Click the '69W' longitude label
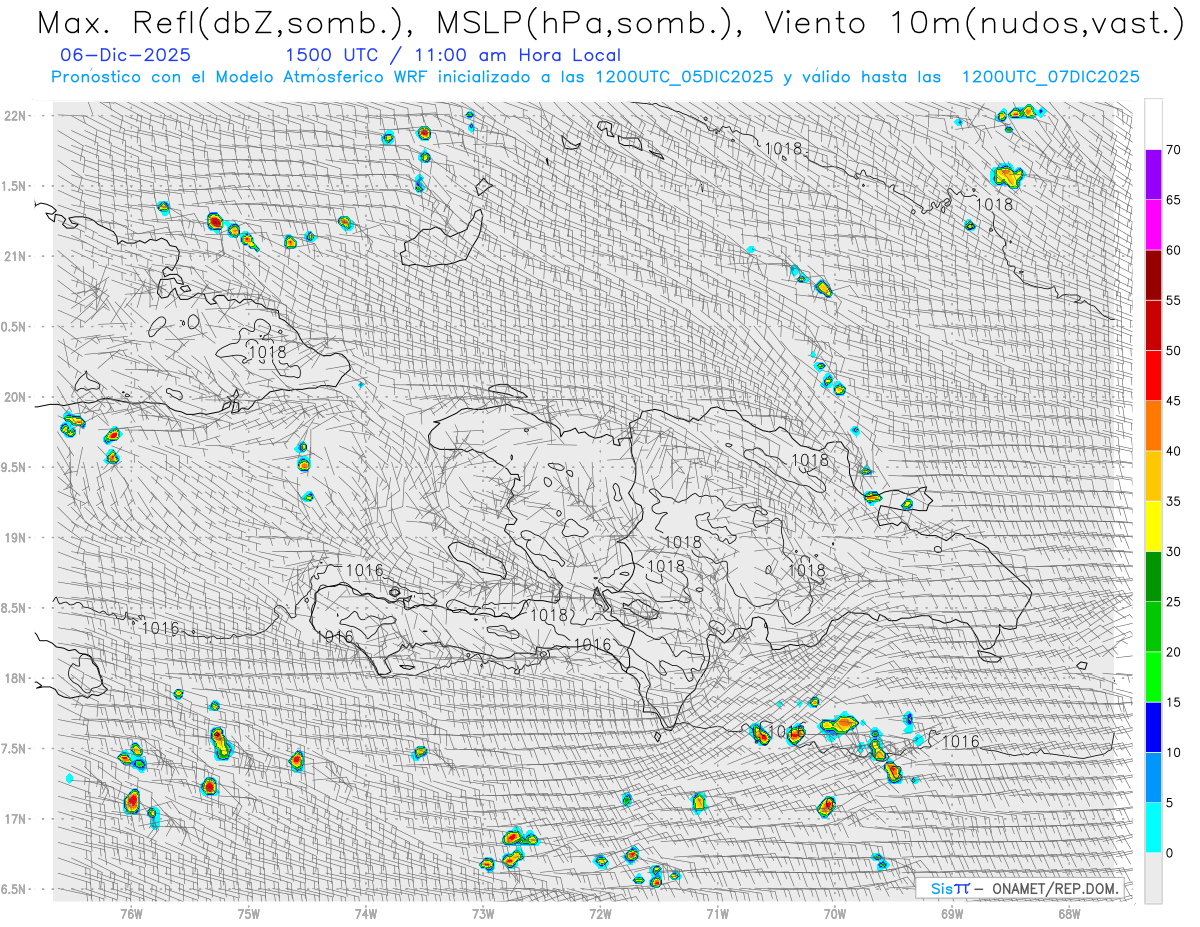The image size is (1200, 927). point(952,913)
